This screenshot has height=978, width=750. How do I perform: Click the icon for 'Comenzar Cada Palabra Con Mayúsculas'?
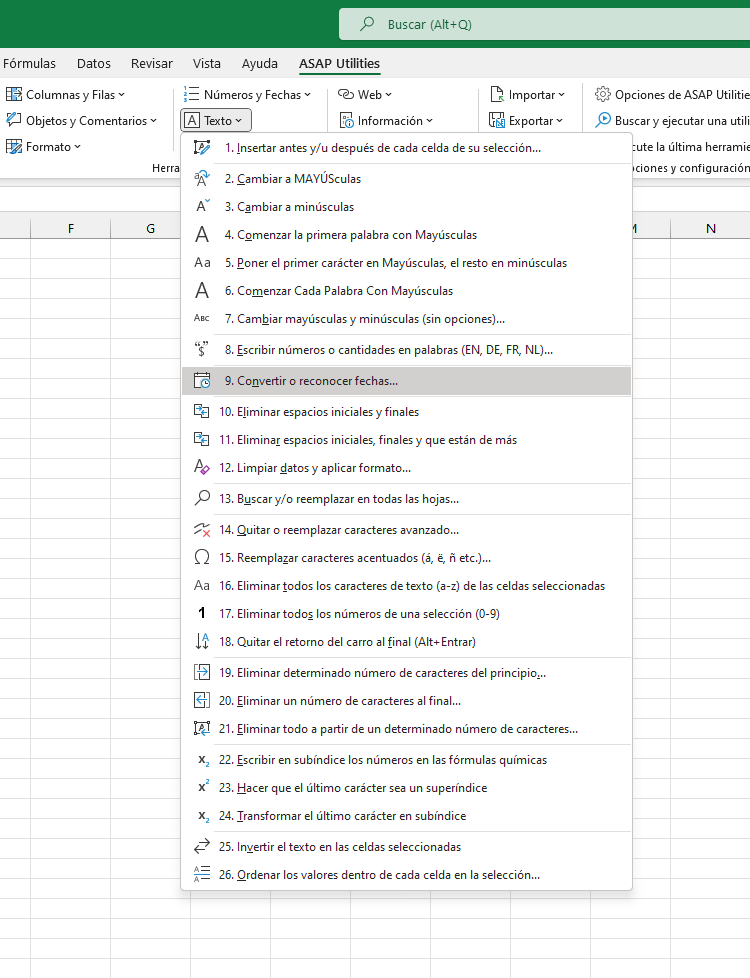[202, 291]
